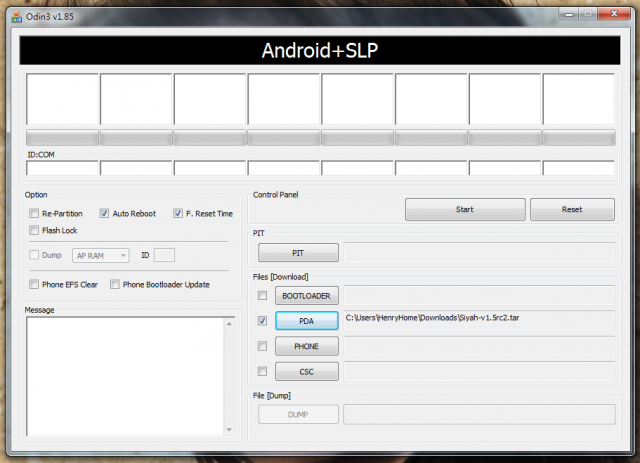This screenshot has width=640, height=463.
Task: Close the Odin3 window
Action: point(614,14)
